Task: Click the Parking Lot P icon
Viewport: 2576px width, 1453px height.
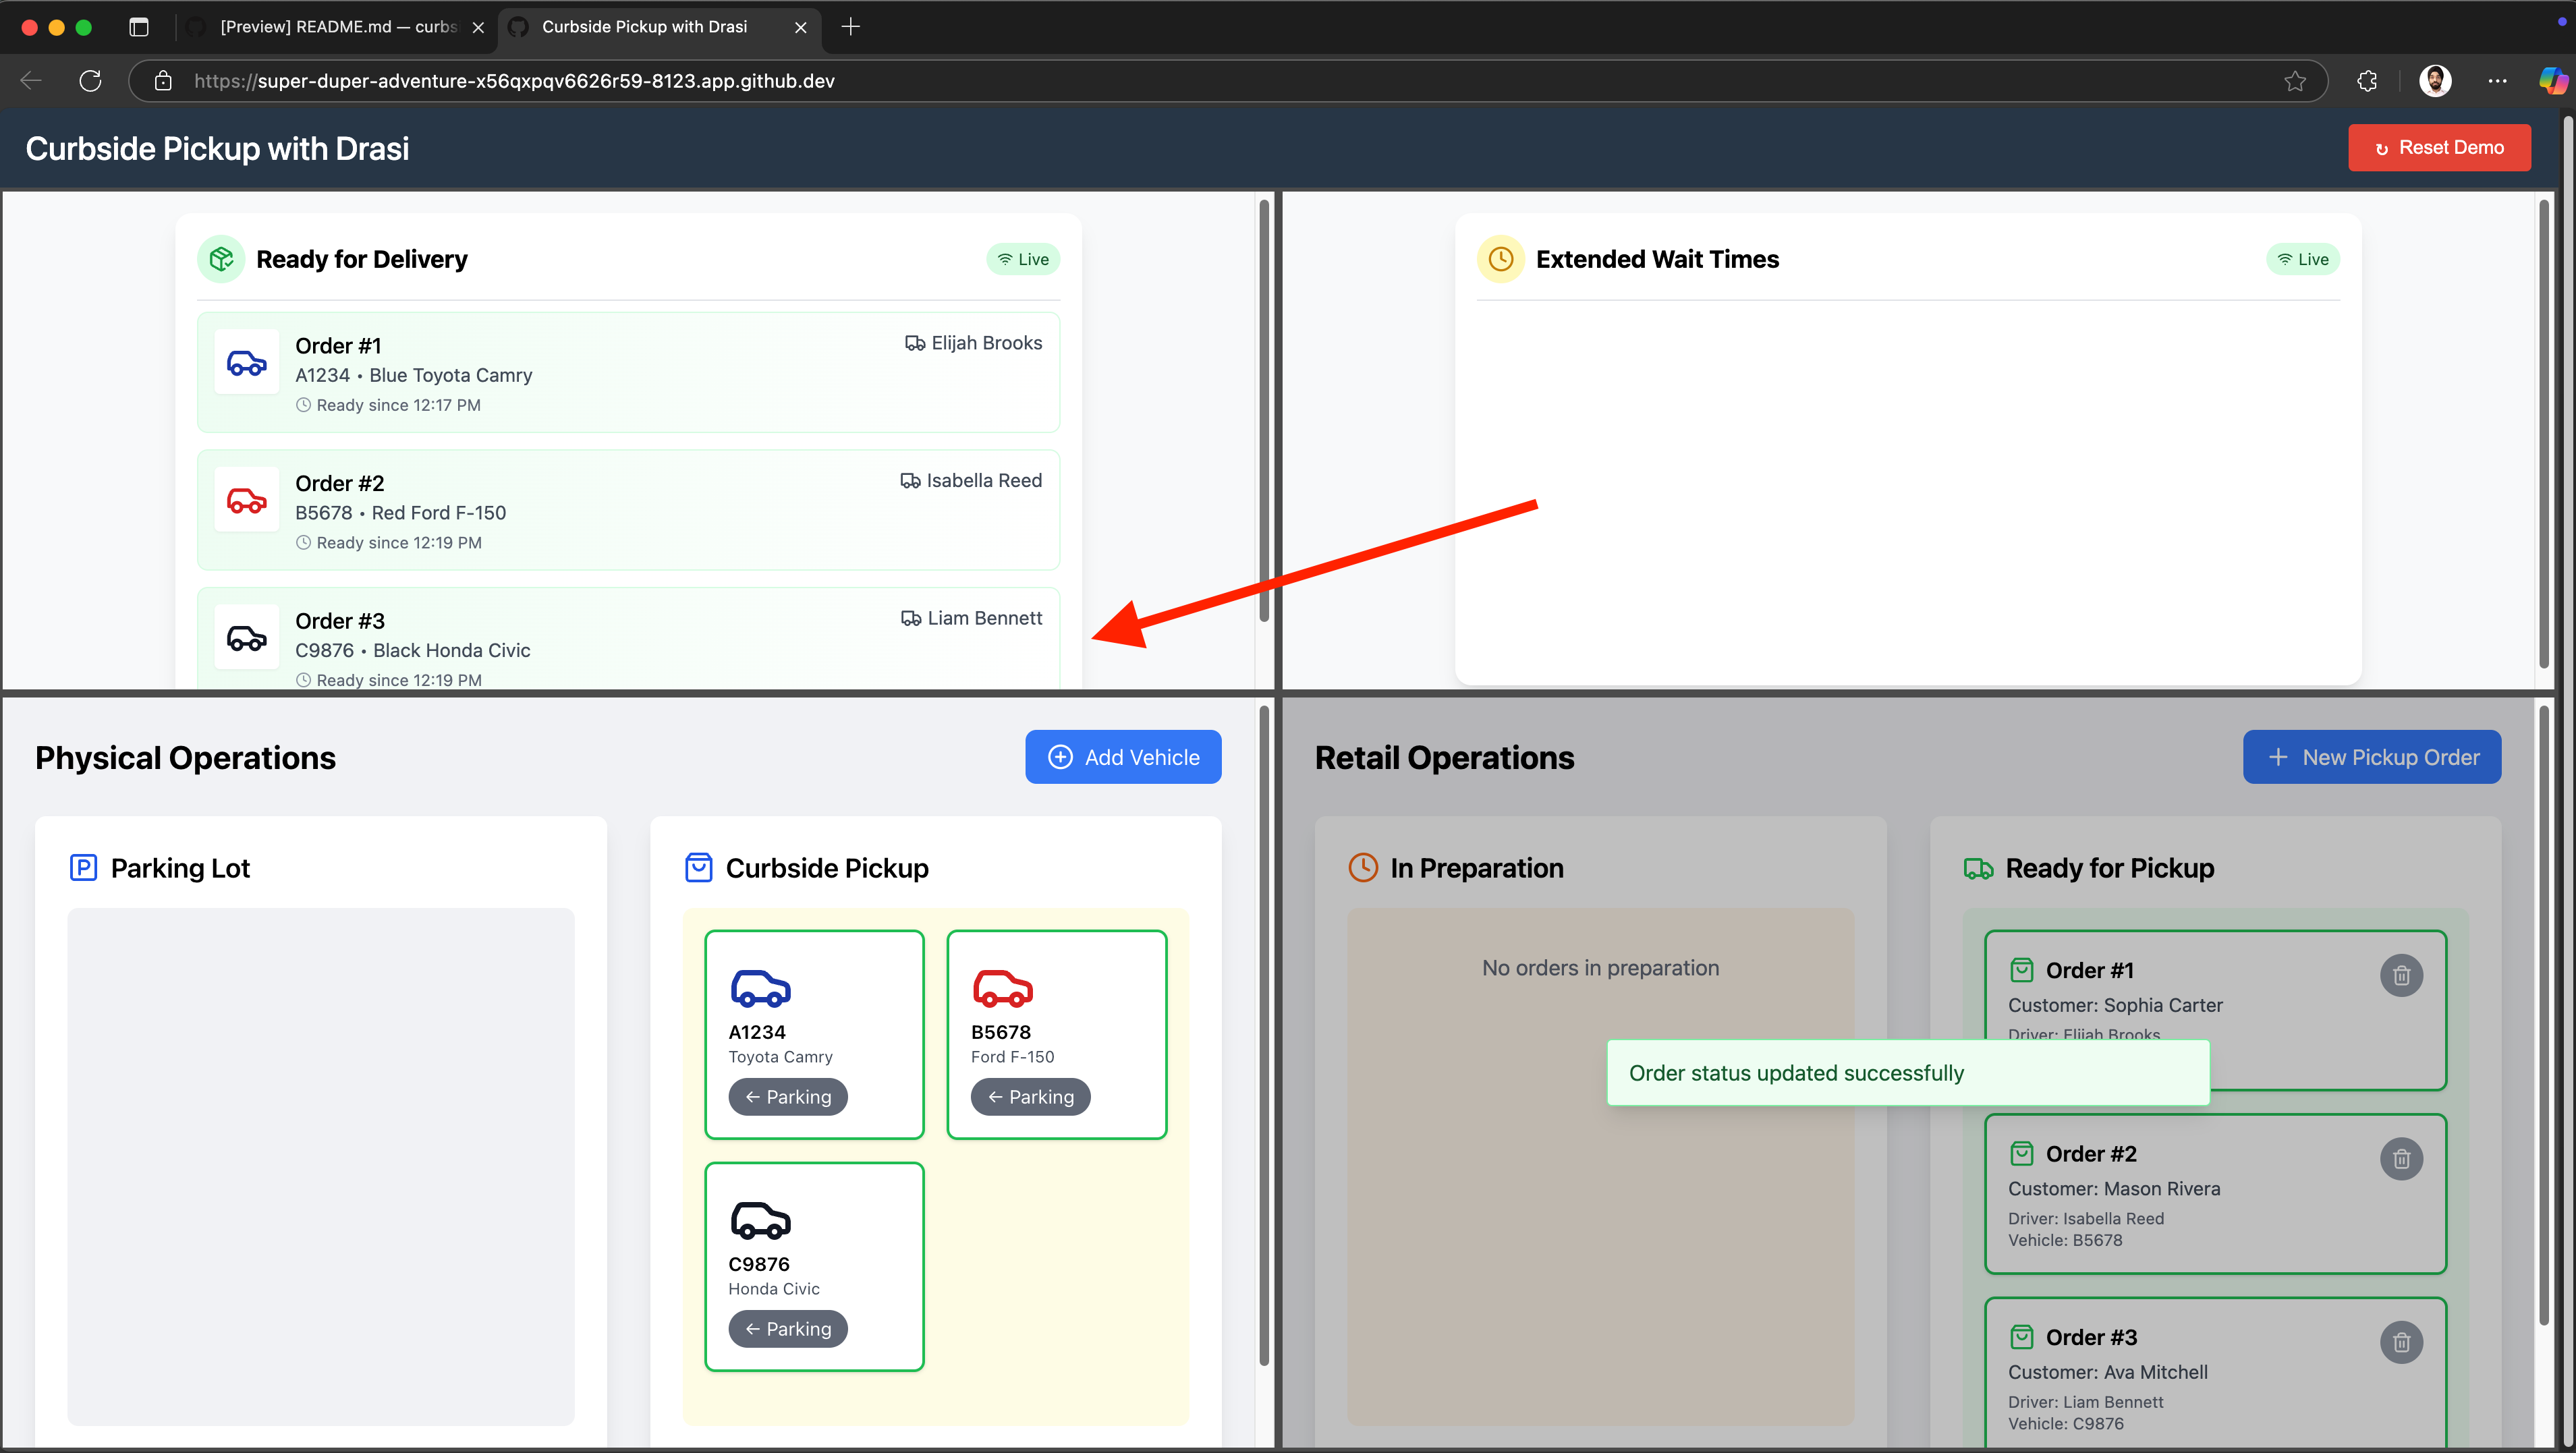Action: 84,867
